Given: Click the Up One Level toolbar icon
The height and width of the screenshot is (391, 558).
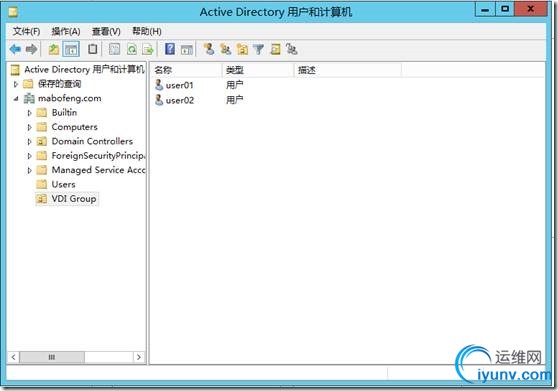Looking at the screenshot, I should click(x=54, y=49).
